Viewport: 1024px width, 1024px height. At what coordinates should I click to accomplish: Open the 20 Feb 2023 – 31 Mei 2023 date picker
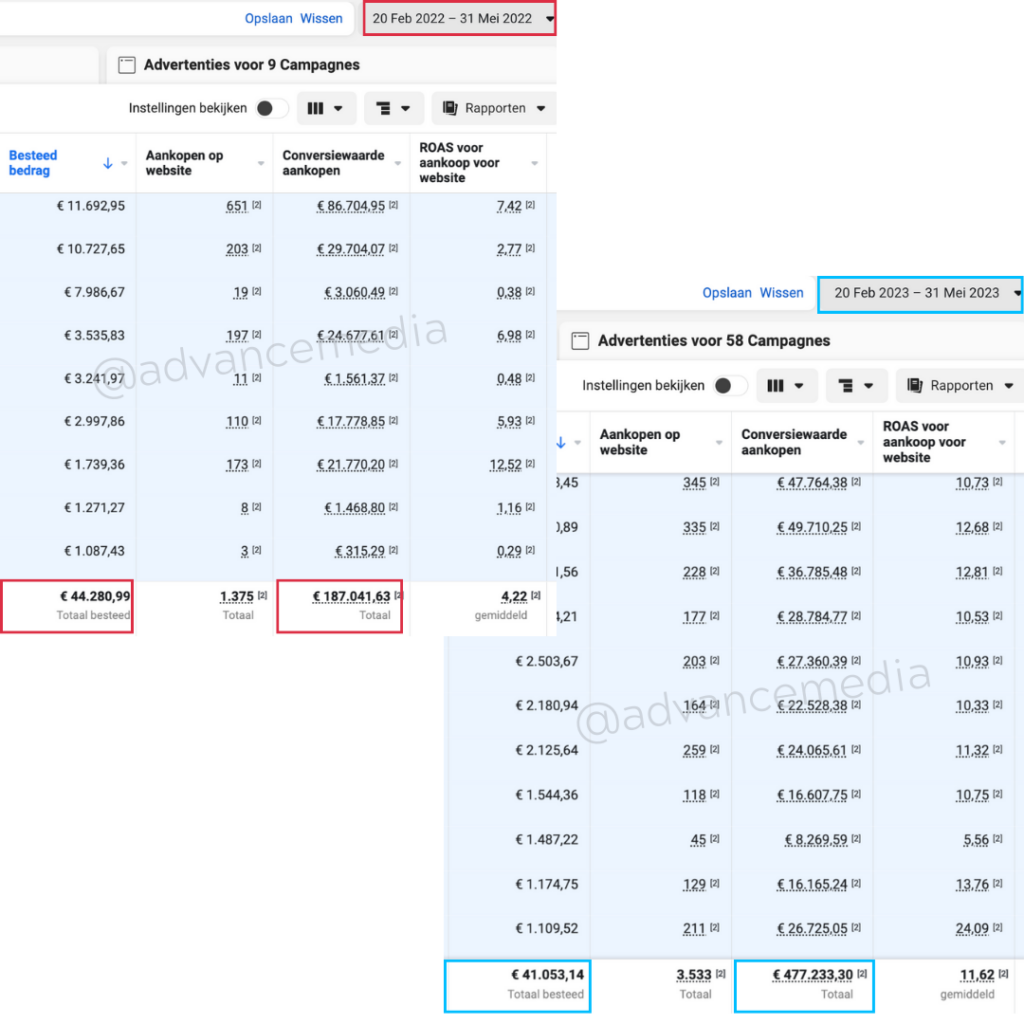pyautogui.click(x=920, y=293)
